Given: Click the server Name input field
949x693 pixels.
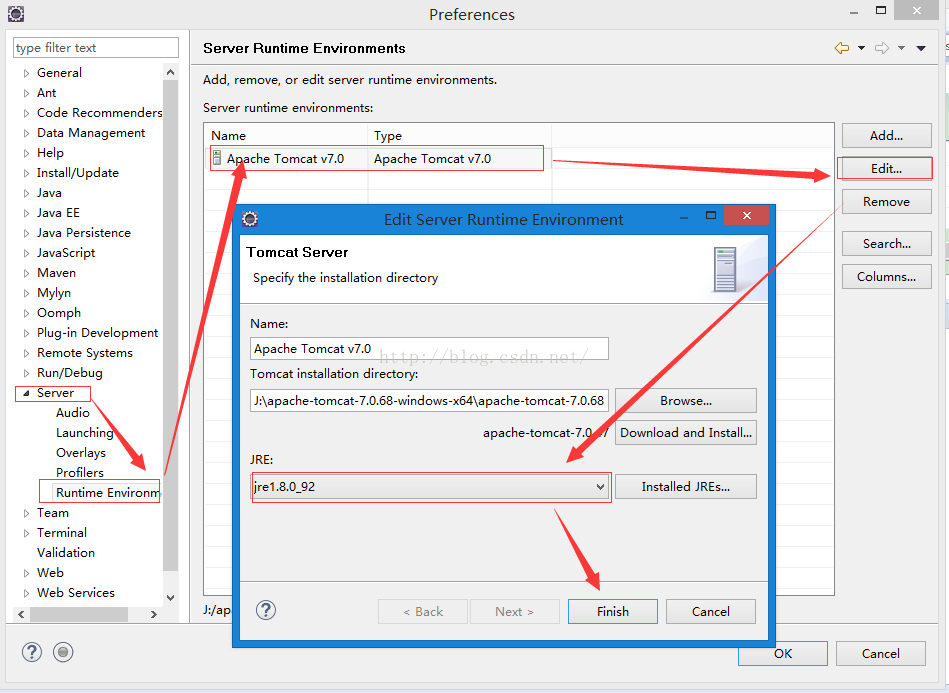Looking at the screenshot, I should (x=429, y=349).
